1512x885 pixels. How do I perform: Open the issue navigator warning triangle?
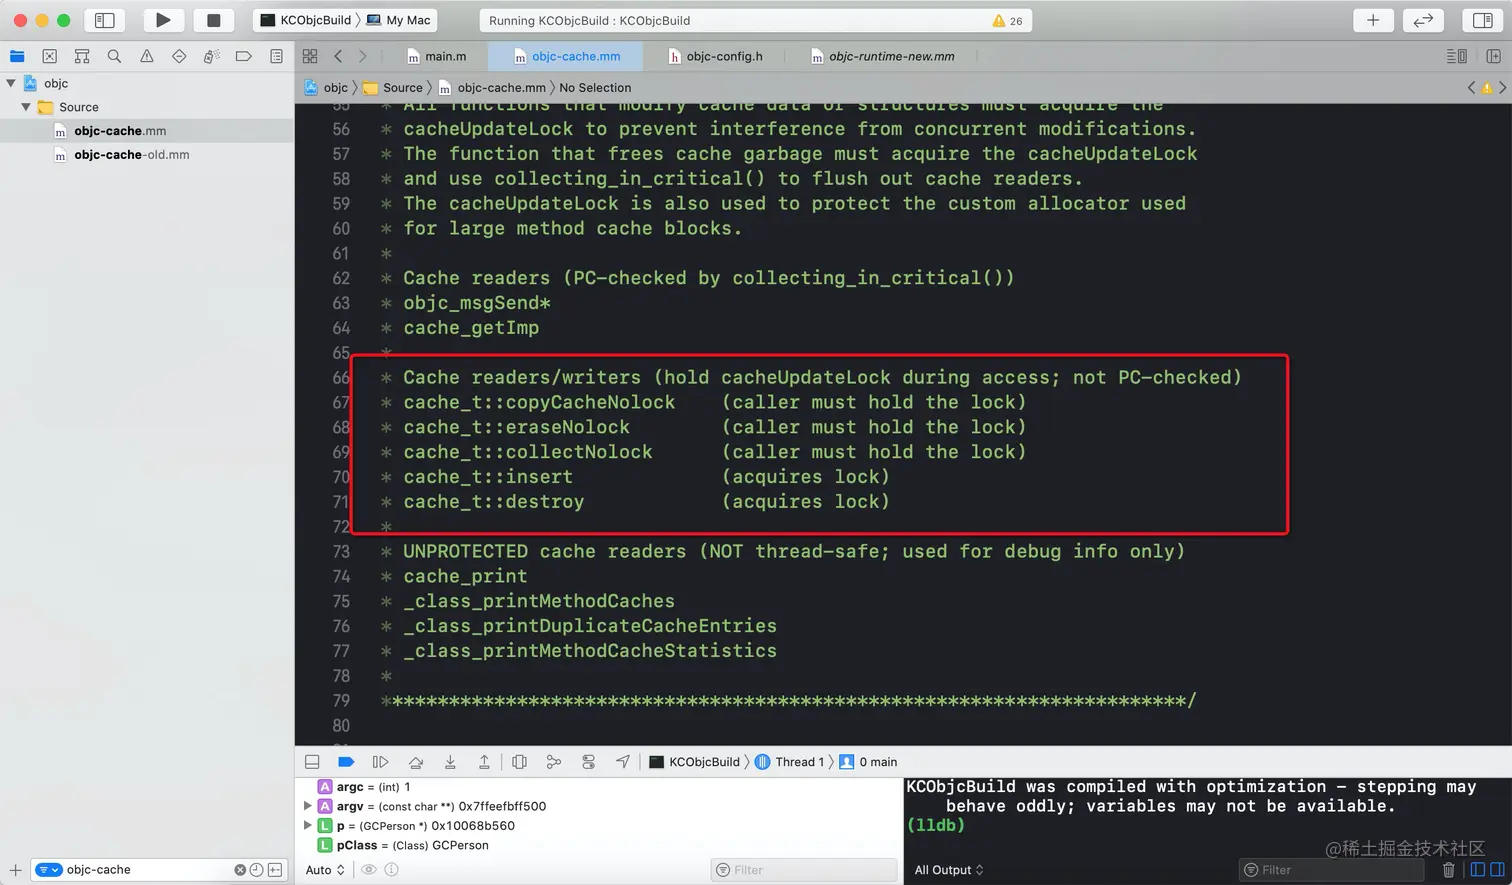tap(147, 56)
